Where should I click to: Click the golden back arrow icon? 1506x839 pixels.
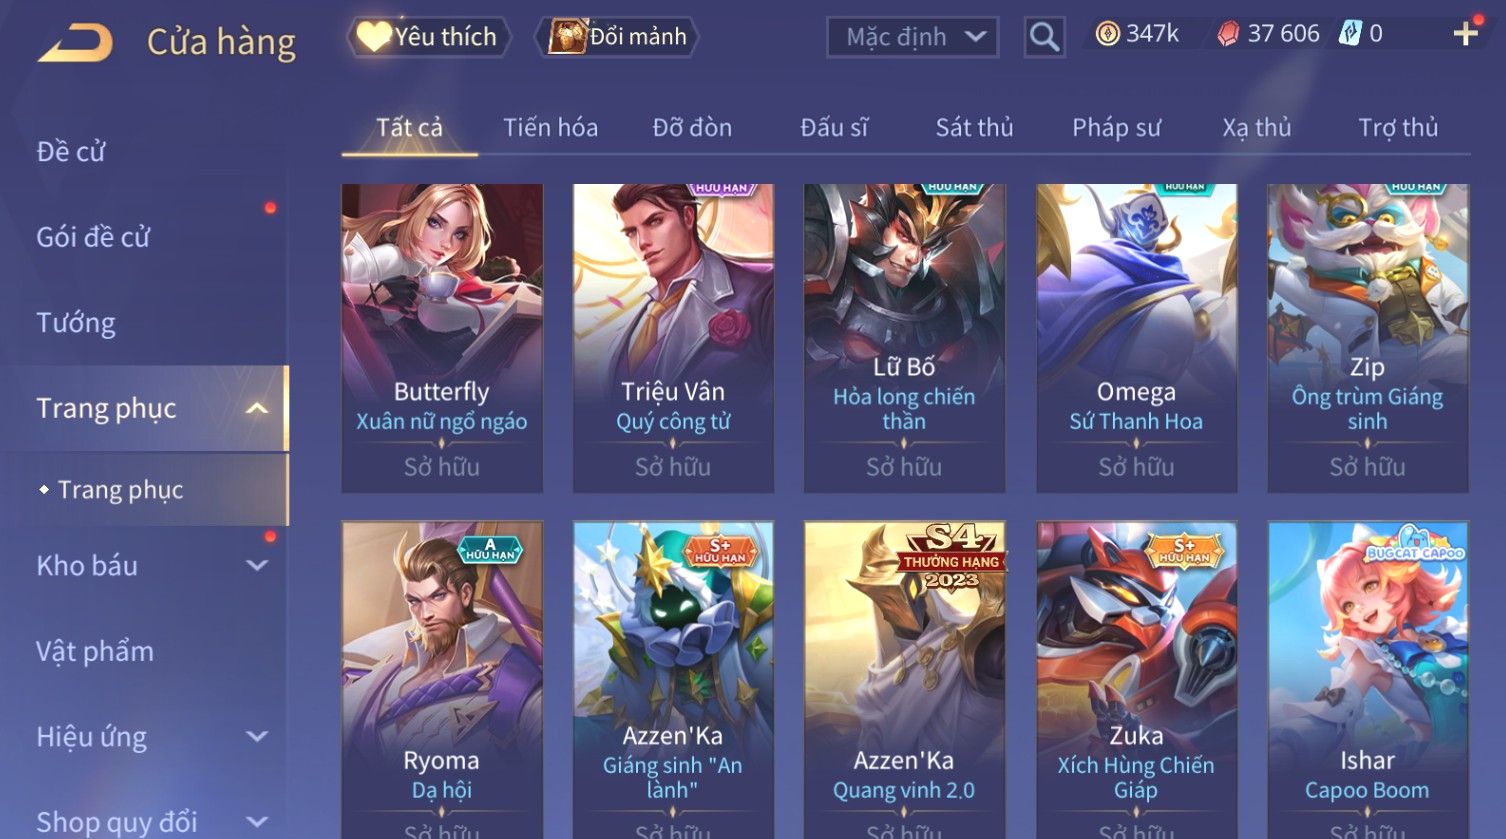pos(75,43)
